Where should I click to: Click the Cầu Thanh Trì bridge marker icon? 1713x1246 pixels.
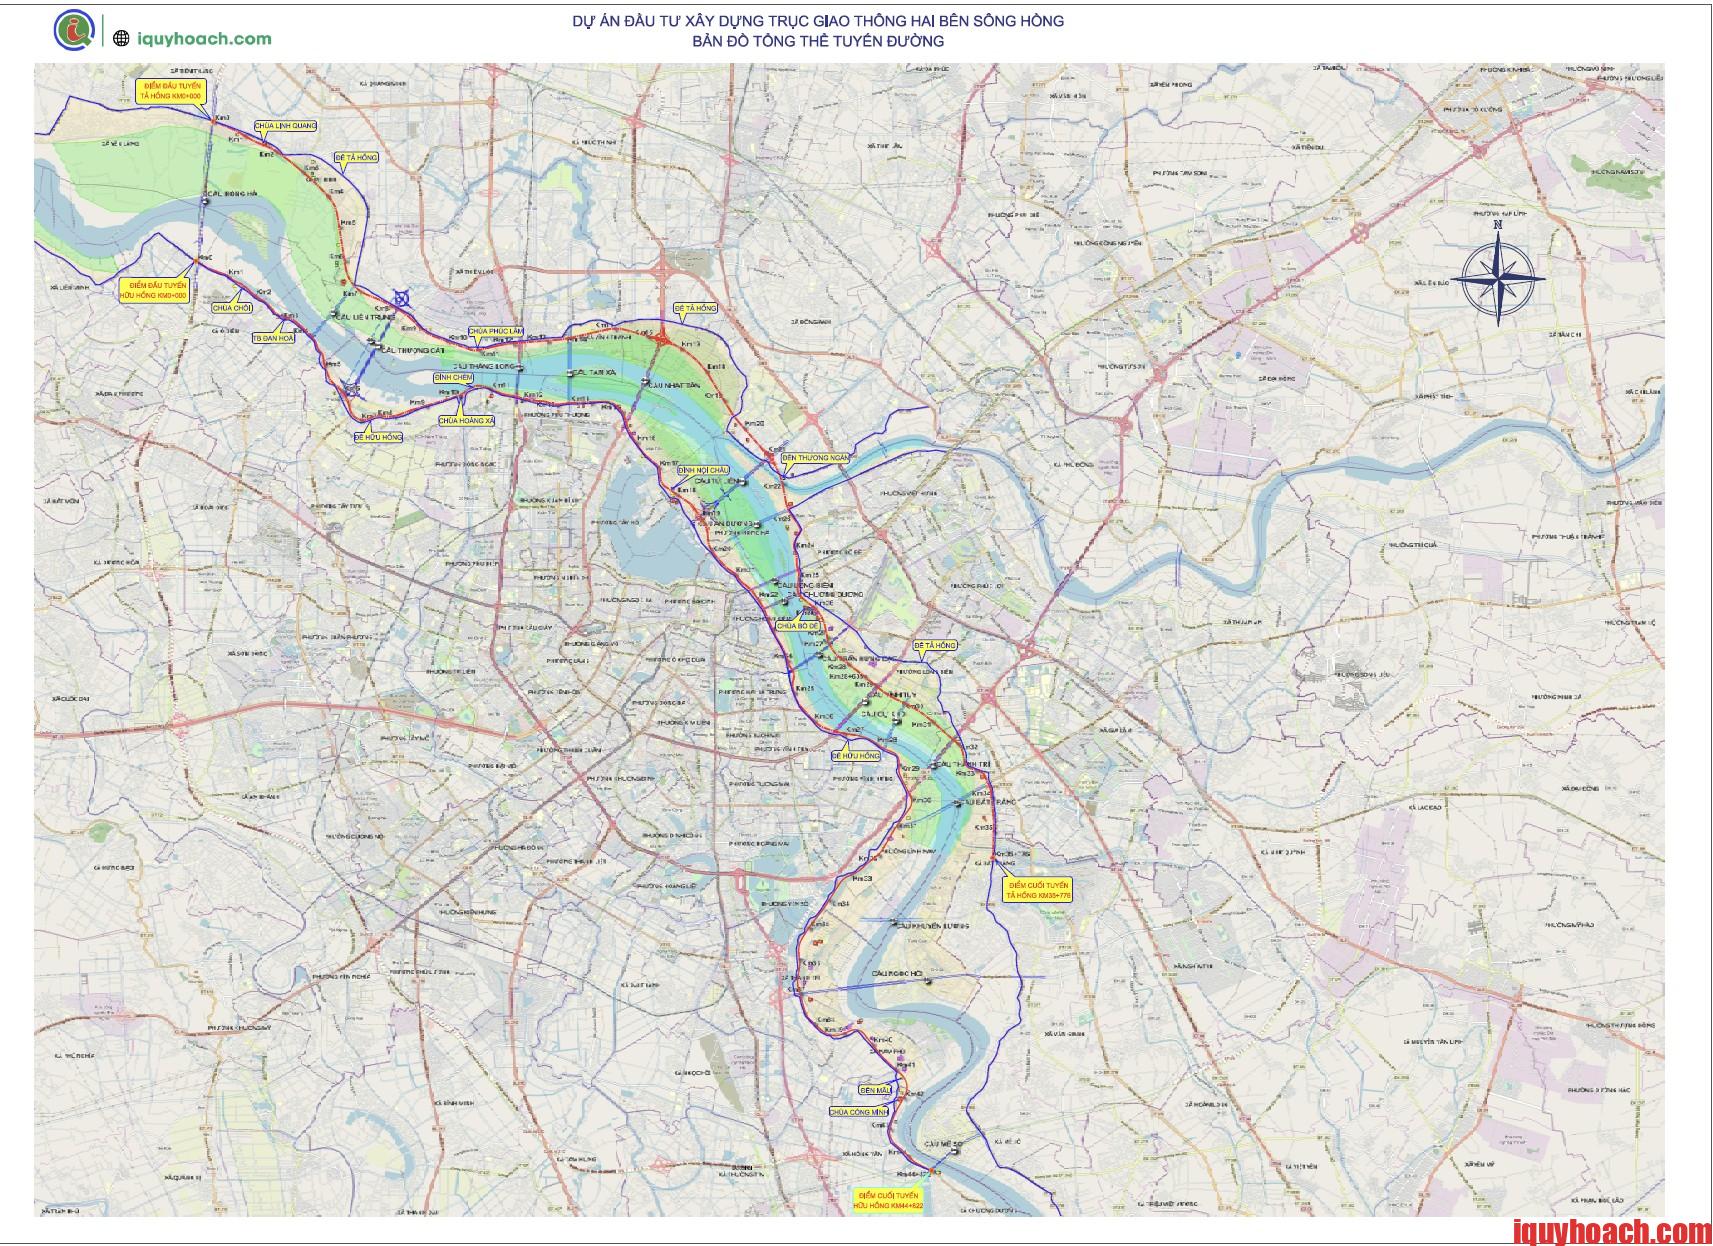pos(932,766)
